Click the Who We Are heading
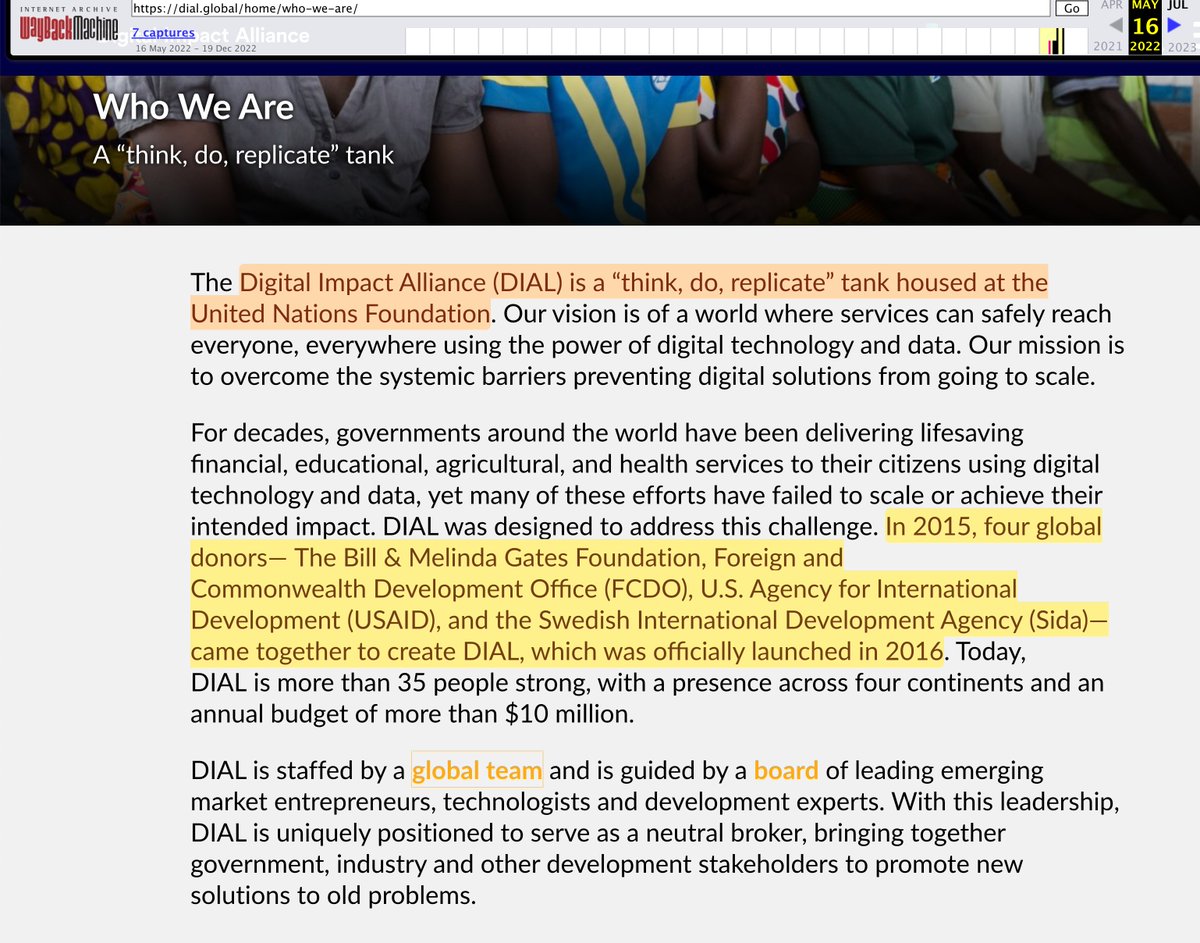1200x943 pixels. 194,107
